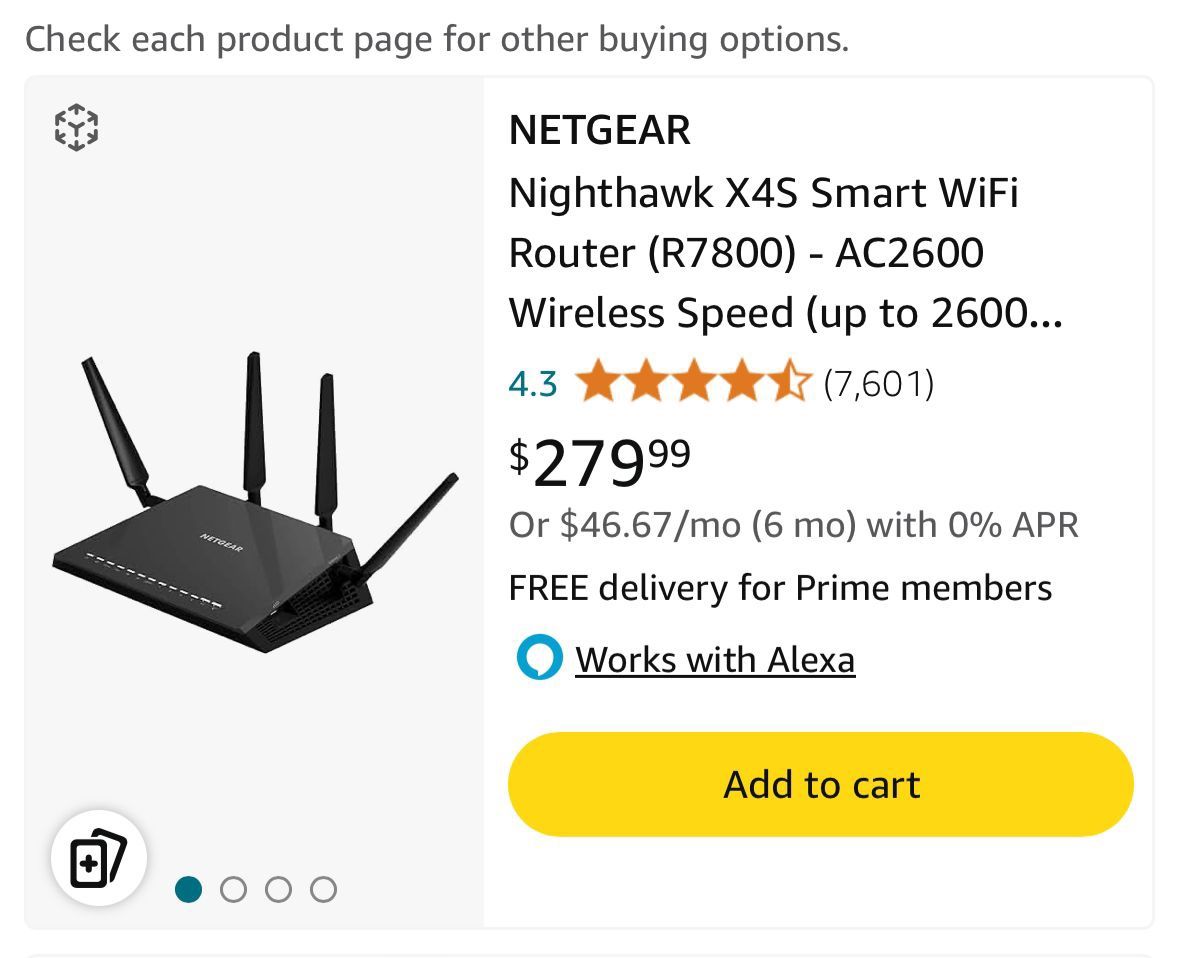Select the second carousel dot
Screen dimensions: 1179x958
(x=234, y=888)
